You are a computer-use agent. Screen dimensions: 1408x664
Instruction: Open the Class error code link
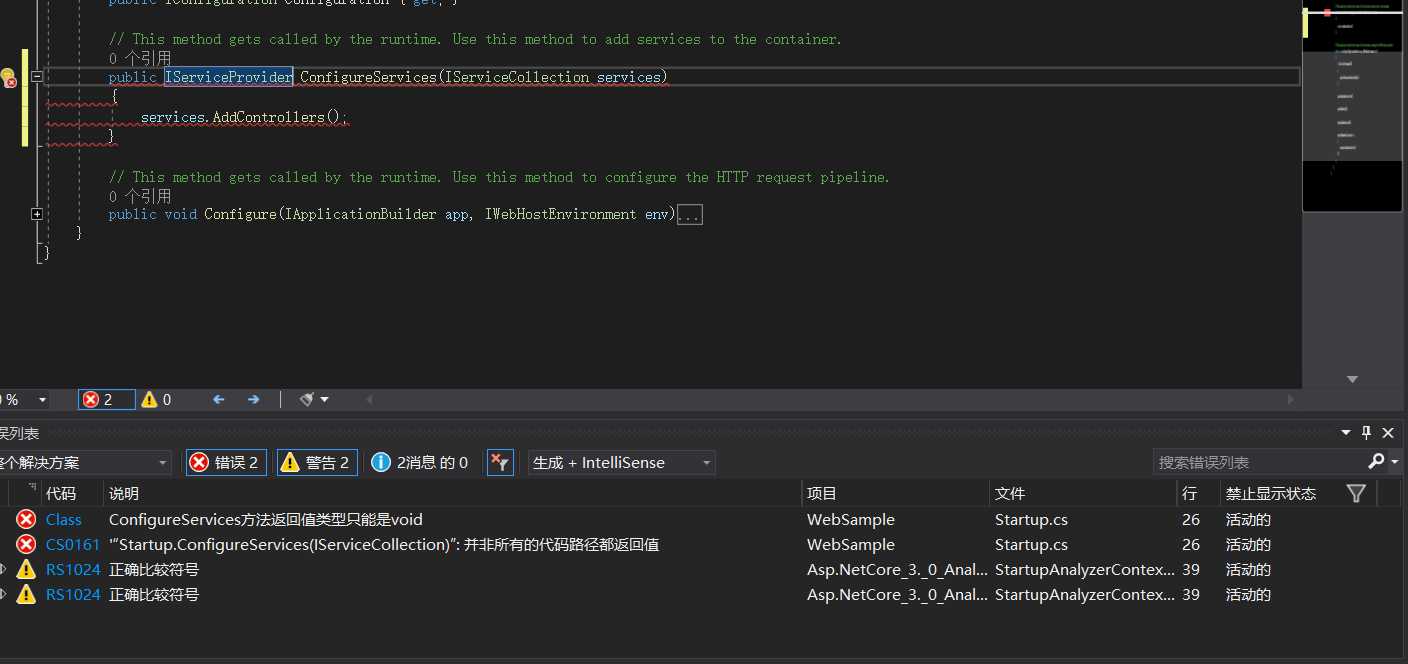coord(64,519)
